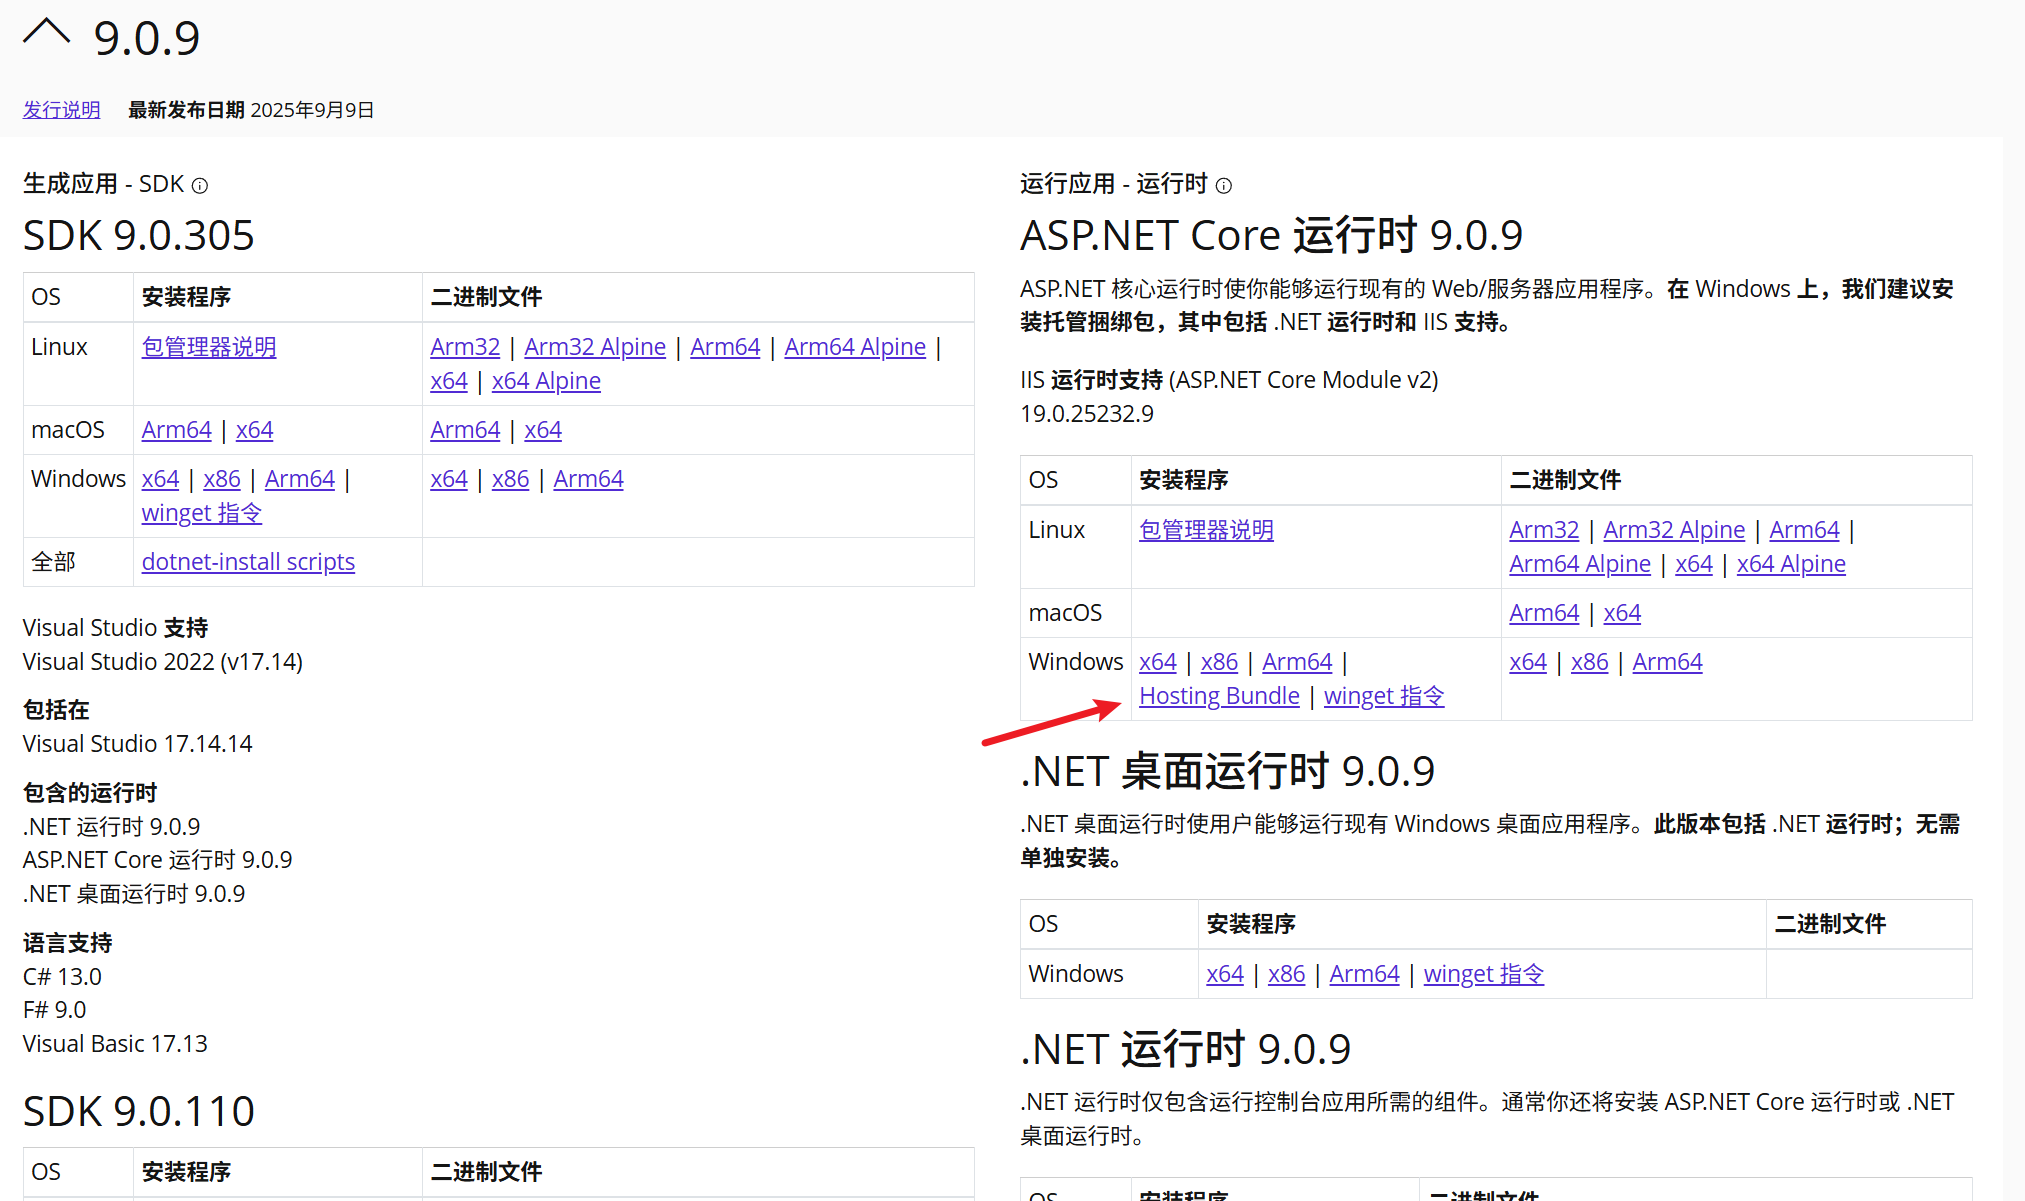Click SDK Linux 包管理器说明 link

tap(209, 347)
